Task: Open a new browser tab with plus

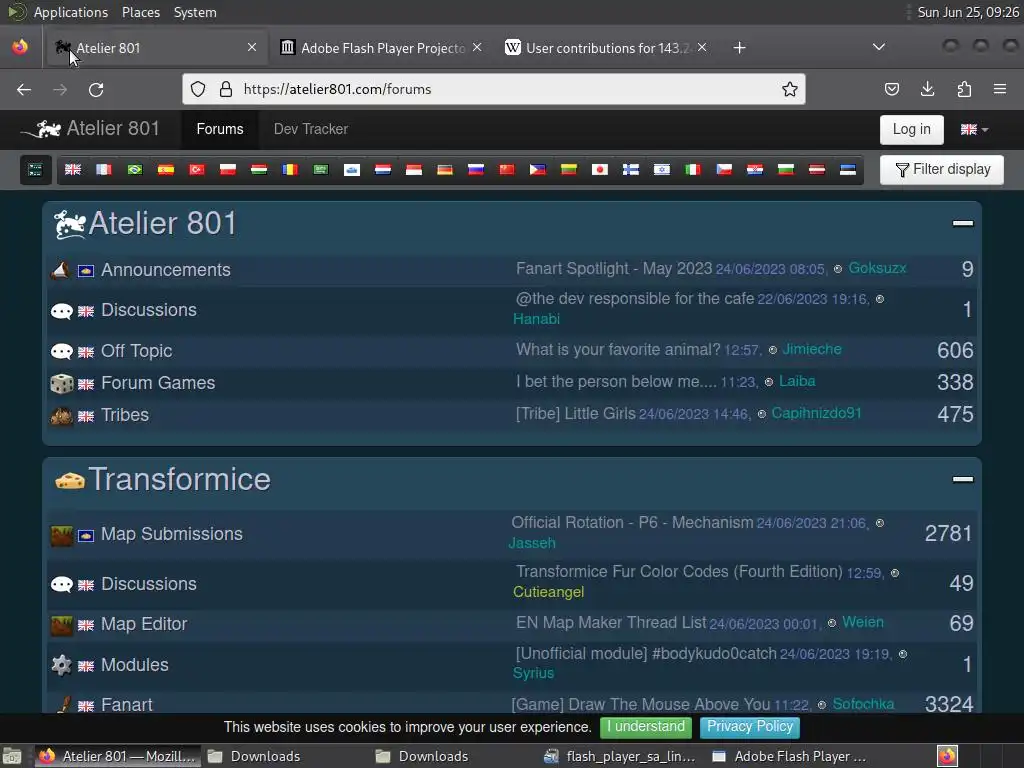Action: (x=739, y=48)
